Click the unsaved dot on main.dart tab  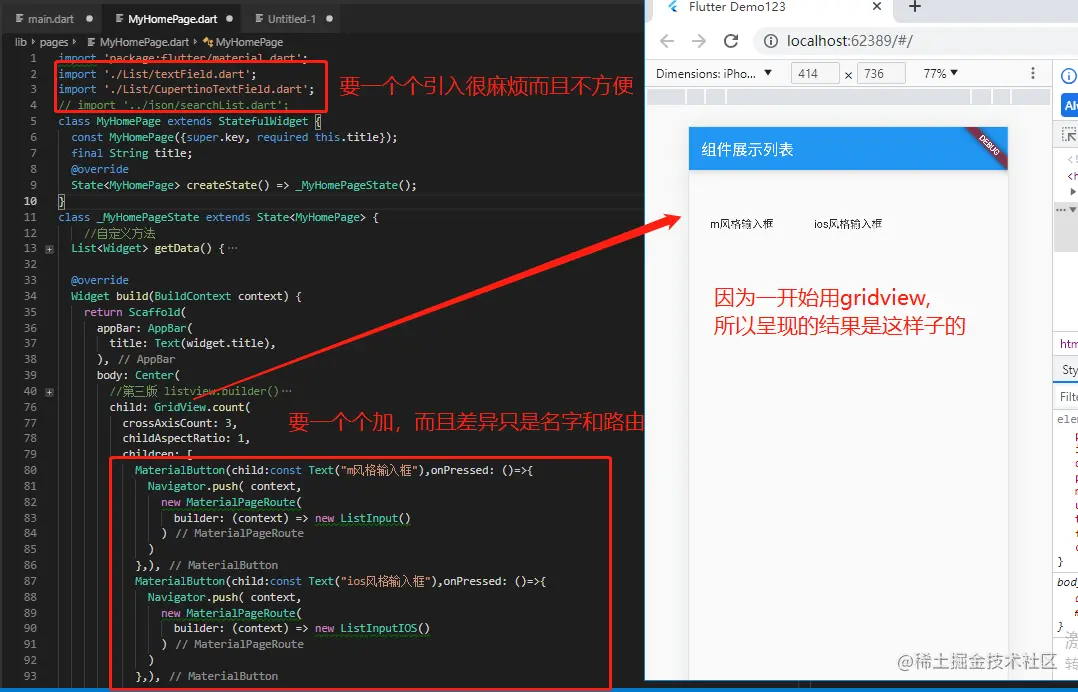click(89, 19)
